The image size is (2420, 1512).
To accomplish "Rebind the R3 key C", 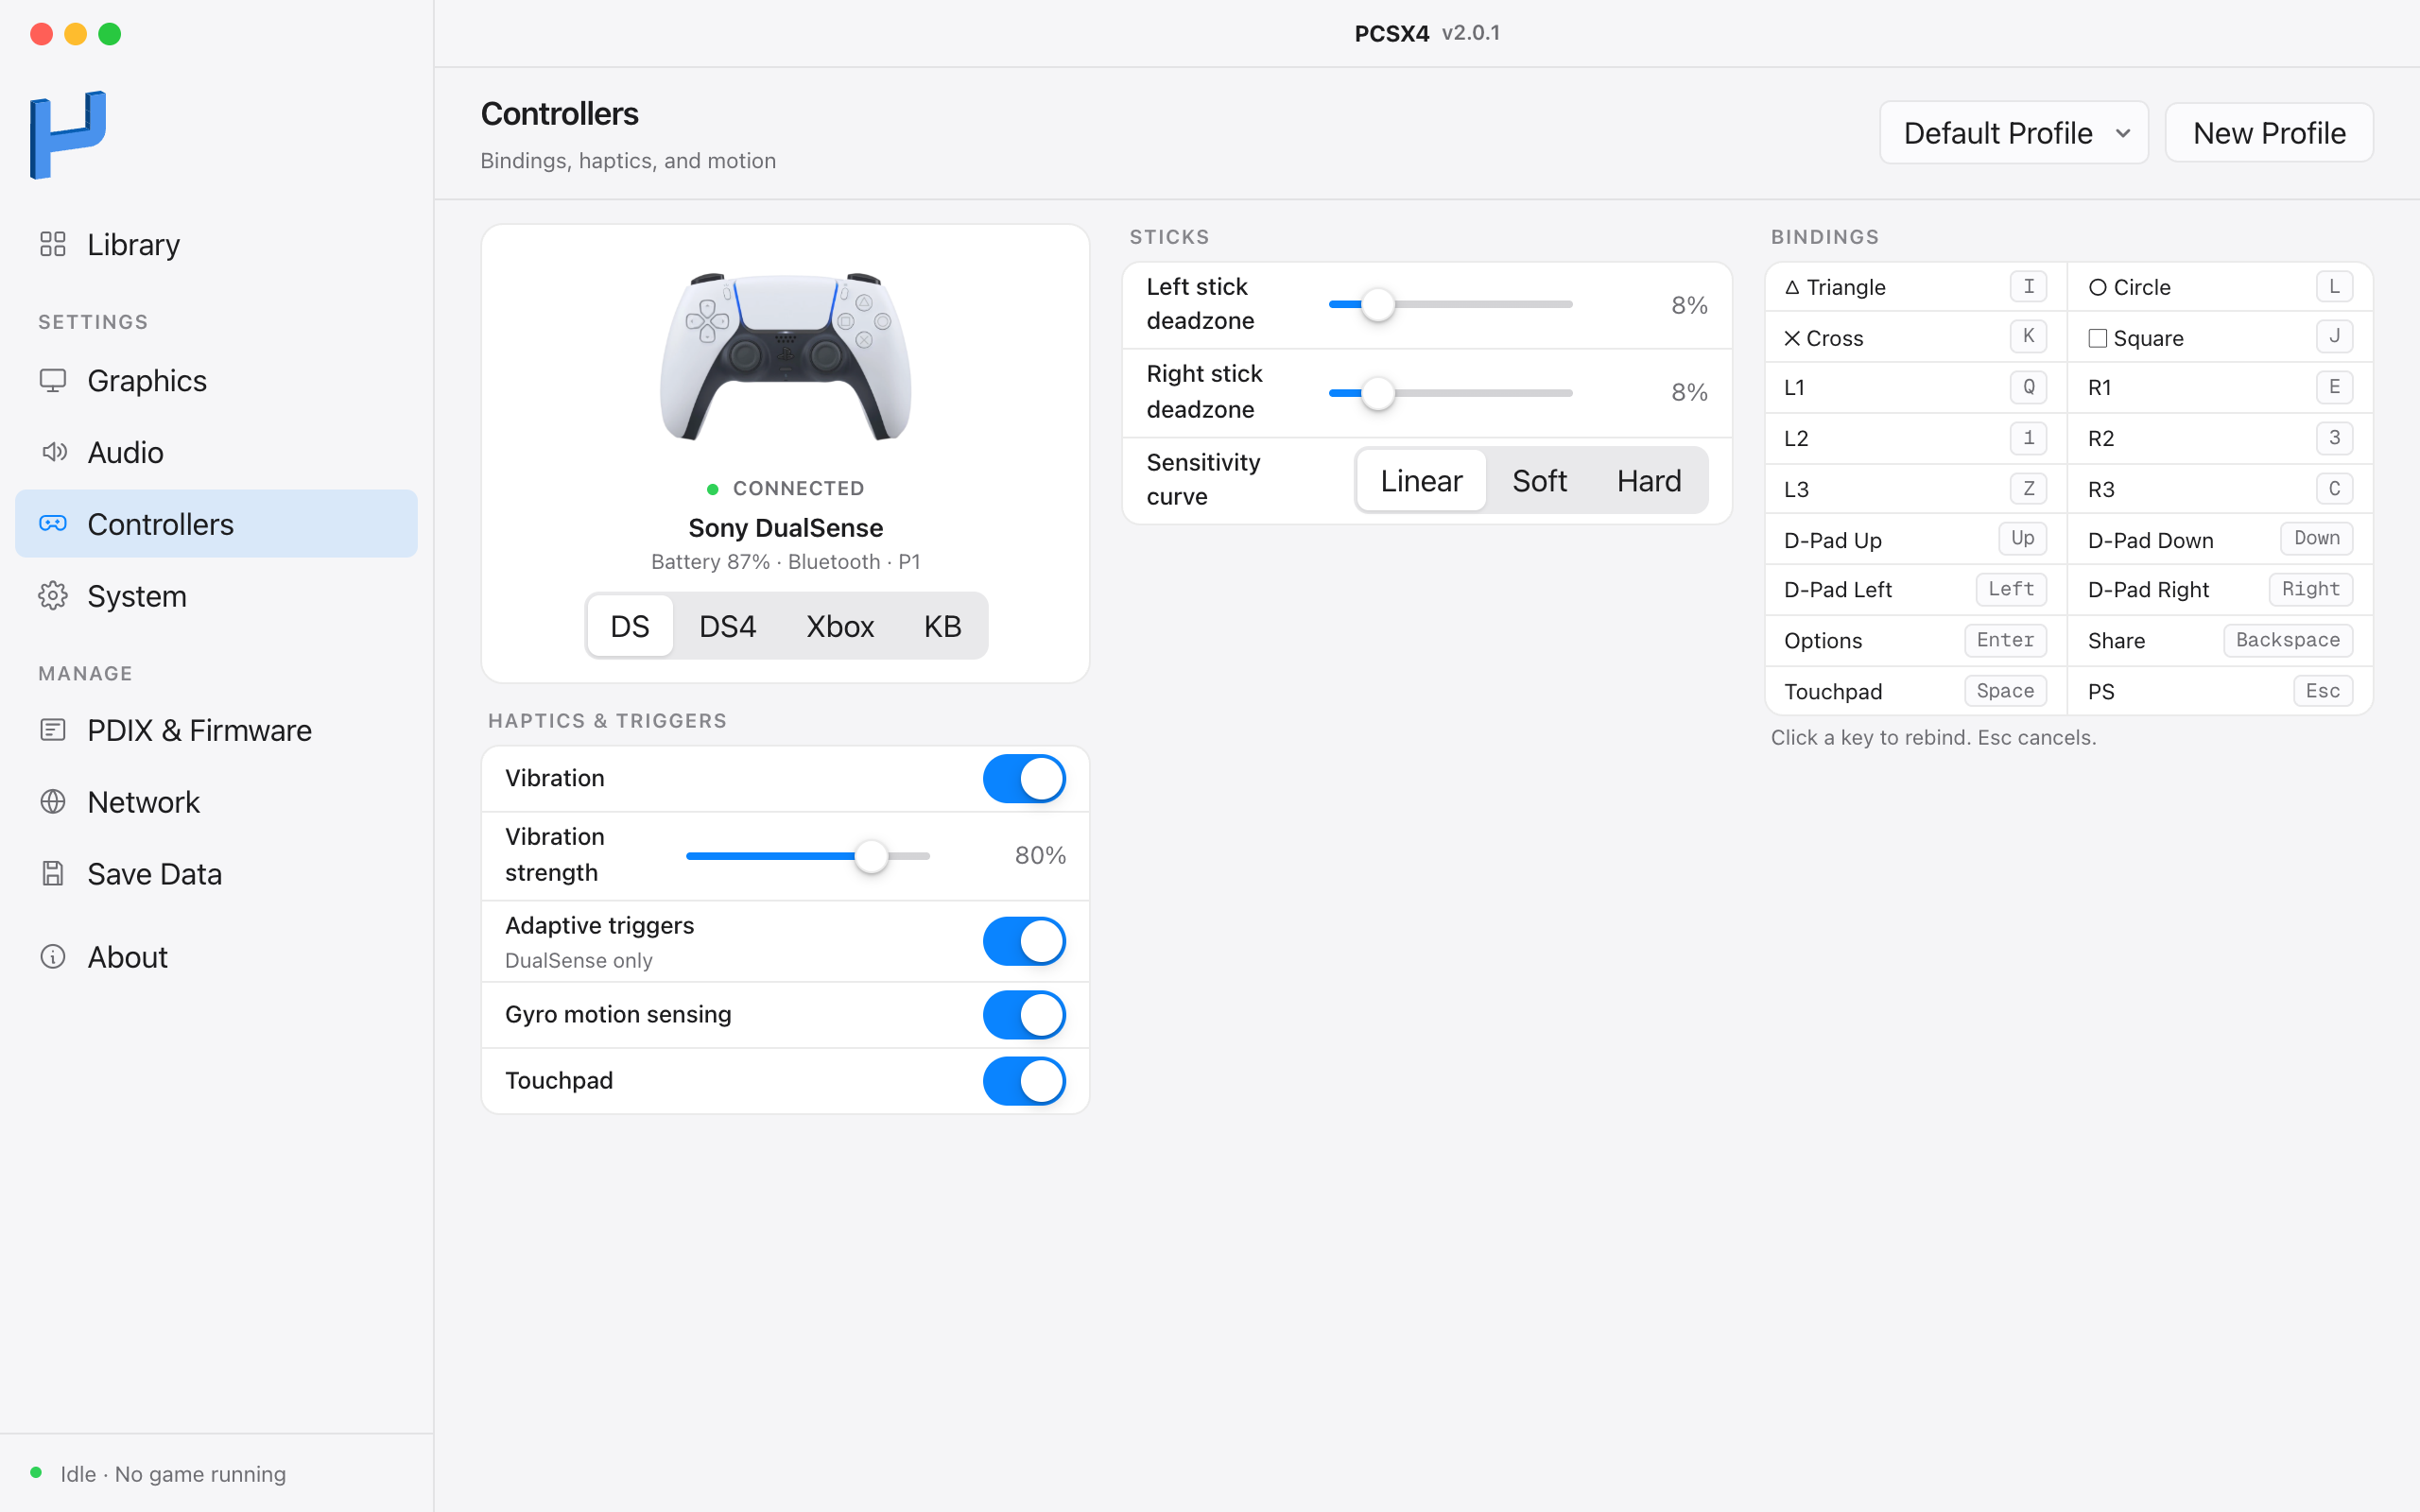I will pyautogui.click(x=2334, y=489).
